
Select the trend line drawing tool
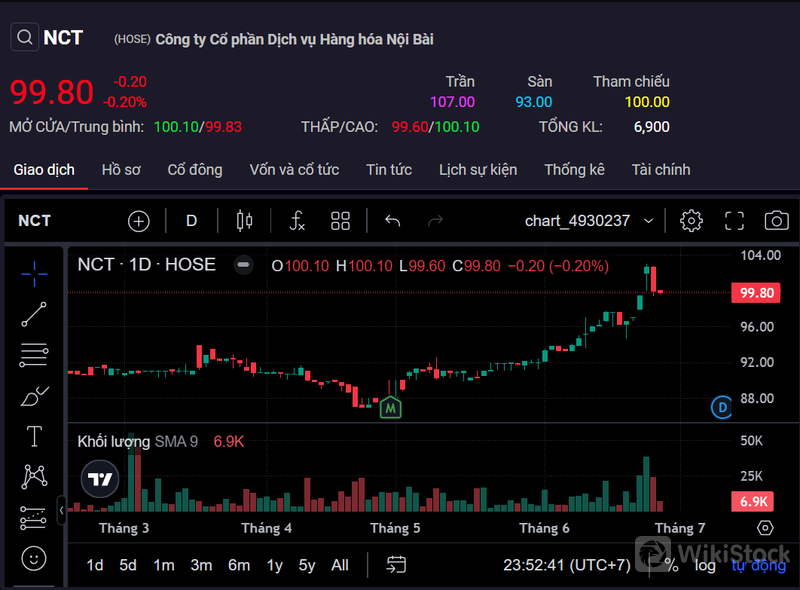click(34, 313)
